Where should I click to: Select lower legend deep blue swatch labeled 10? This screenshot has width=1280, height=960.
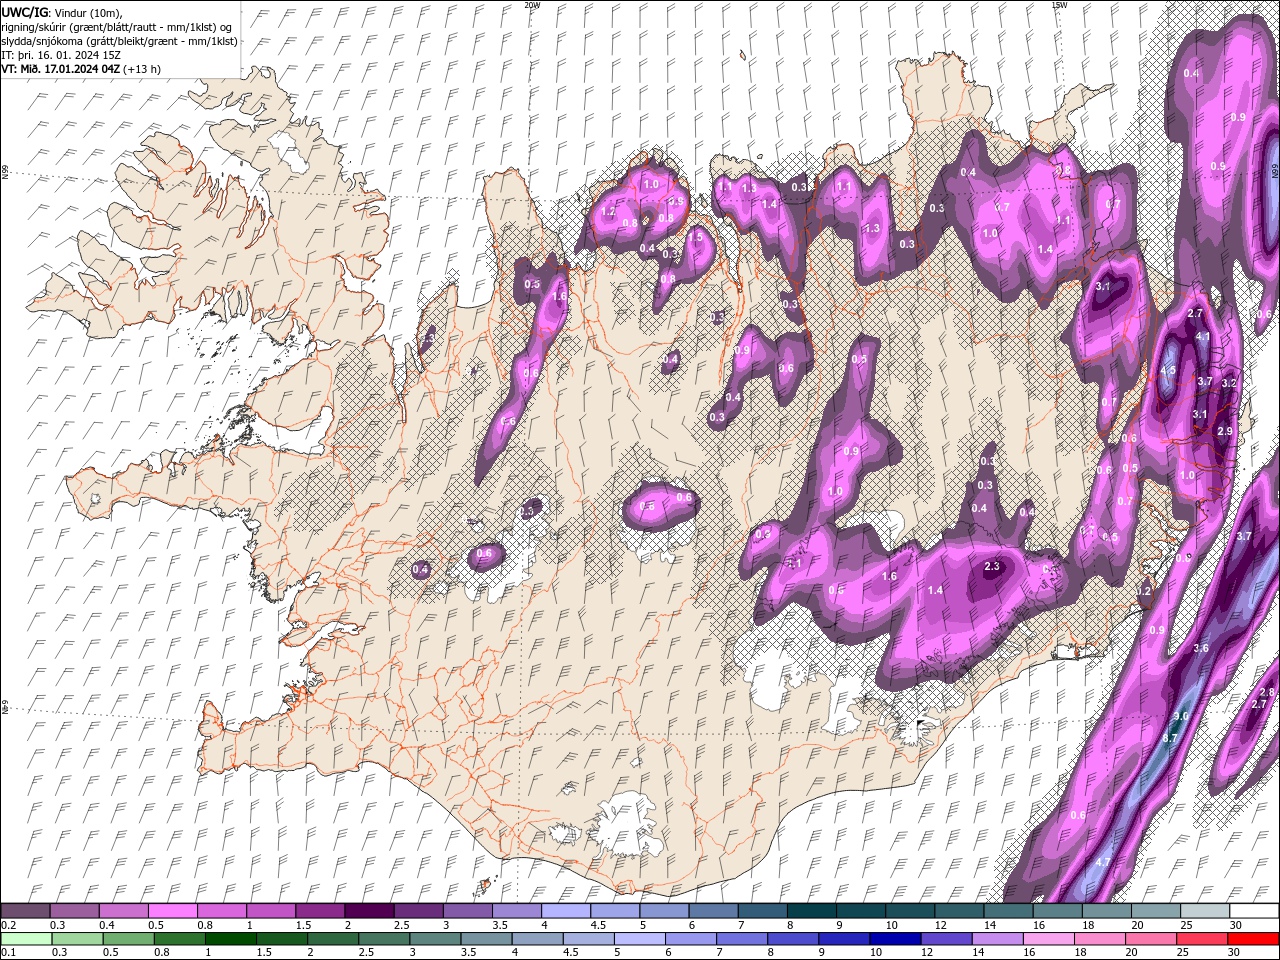[895, 939]
